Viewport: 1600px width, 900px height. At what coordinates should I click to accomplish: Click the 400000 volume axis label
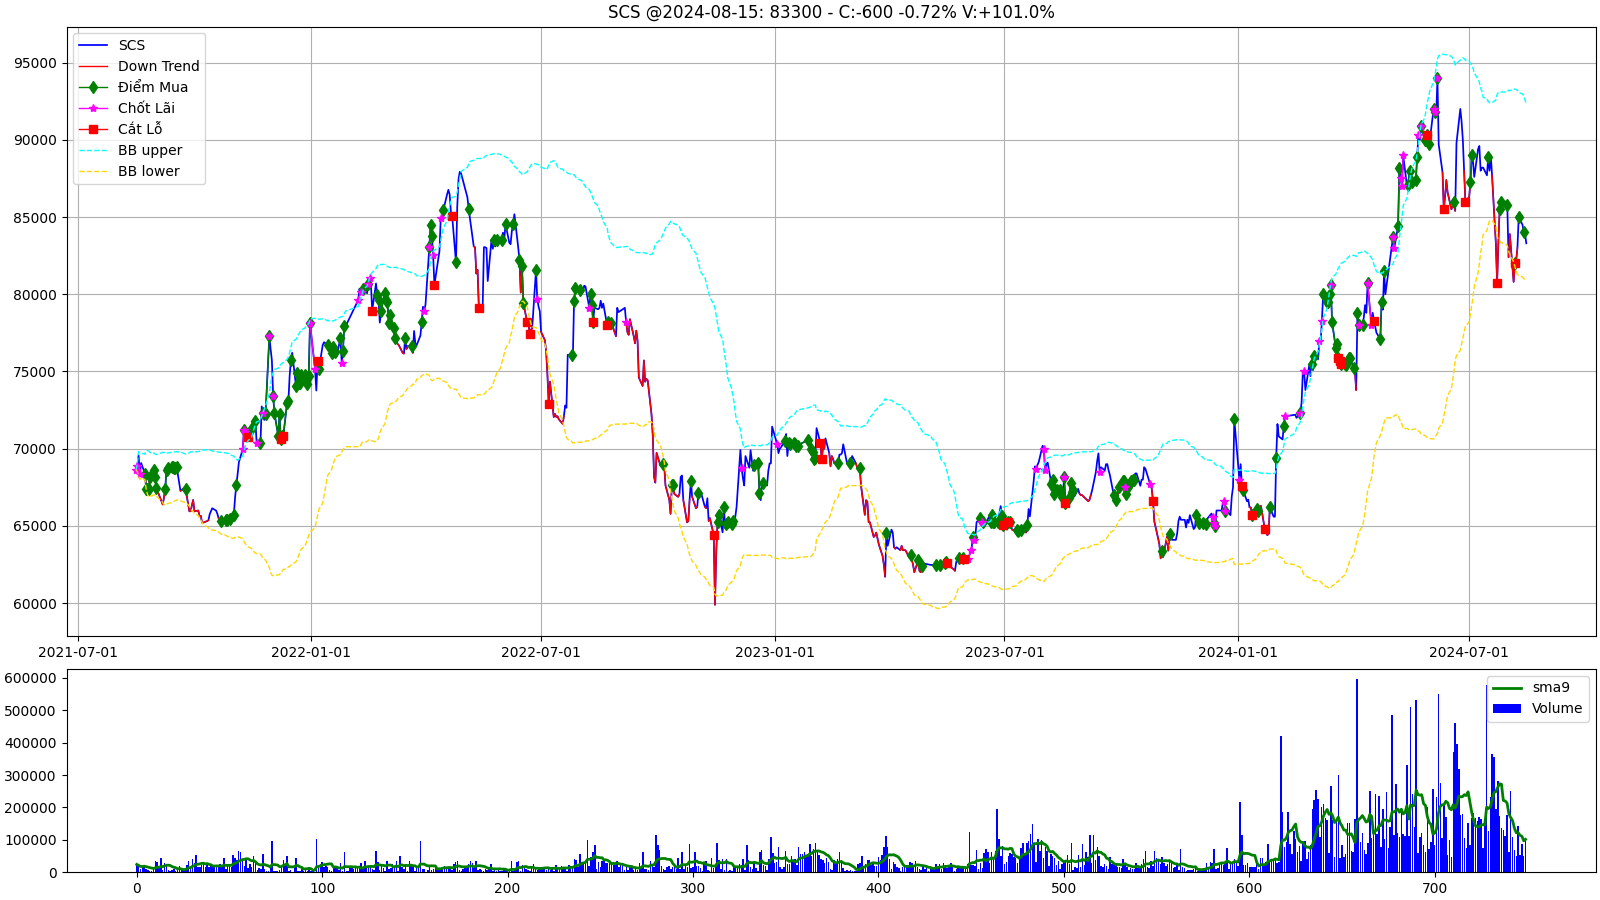pyautogui.click(x=32, y=743)
